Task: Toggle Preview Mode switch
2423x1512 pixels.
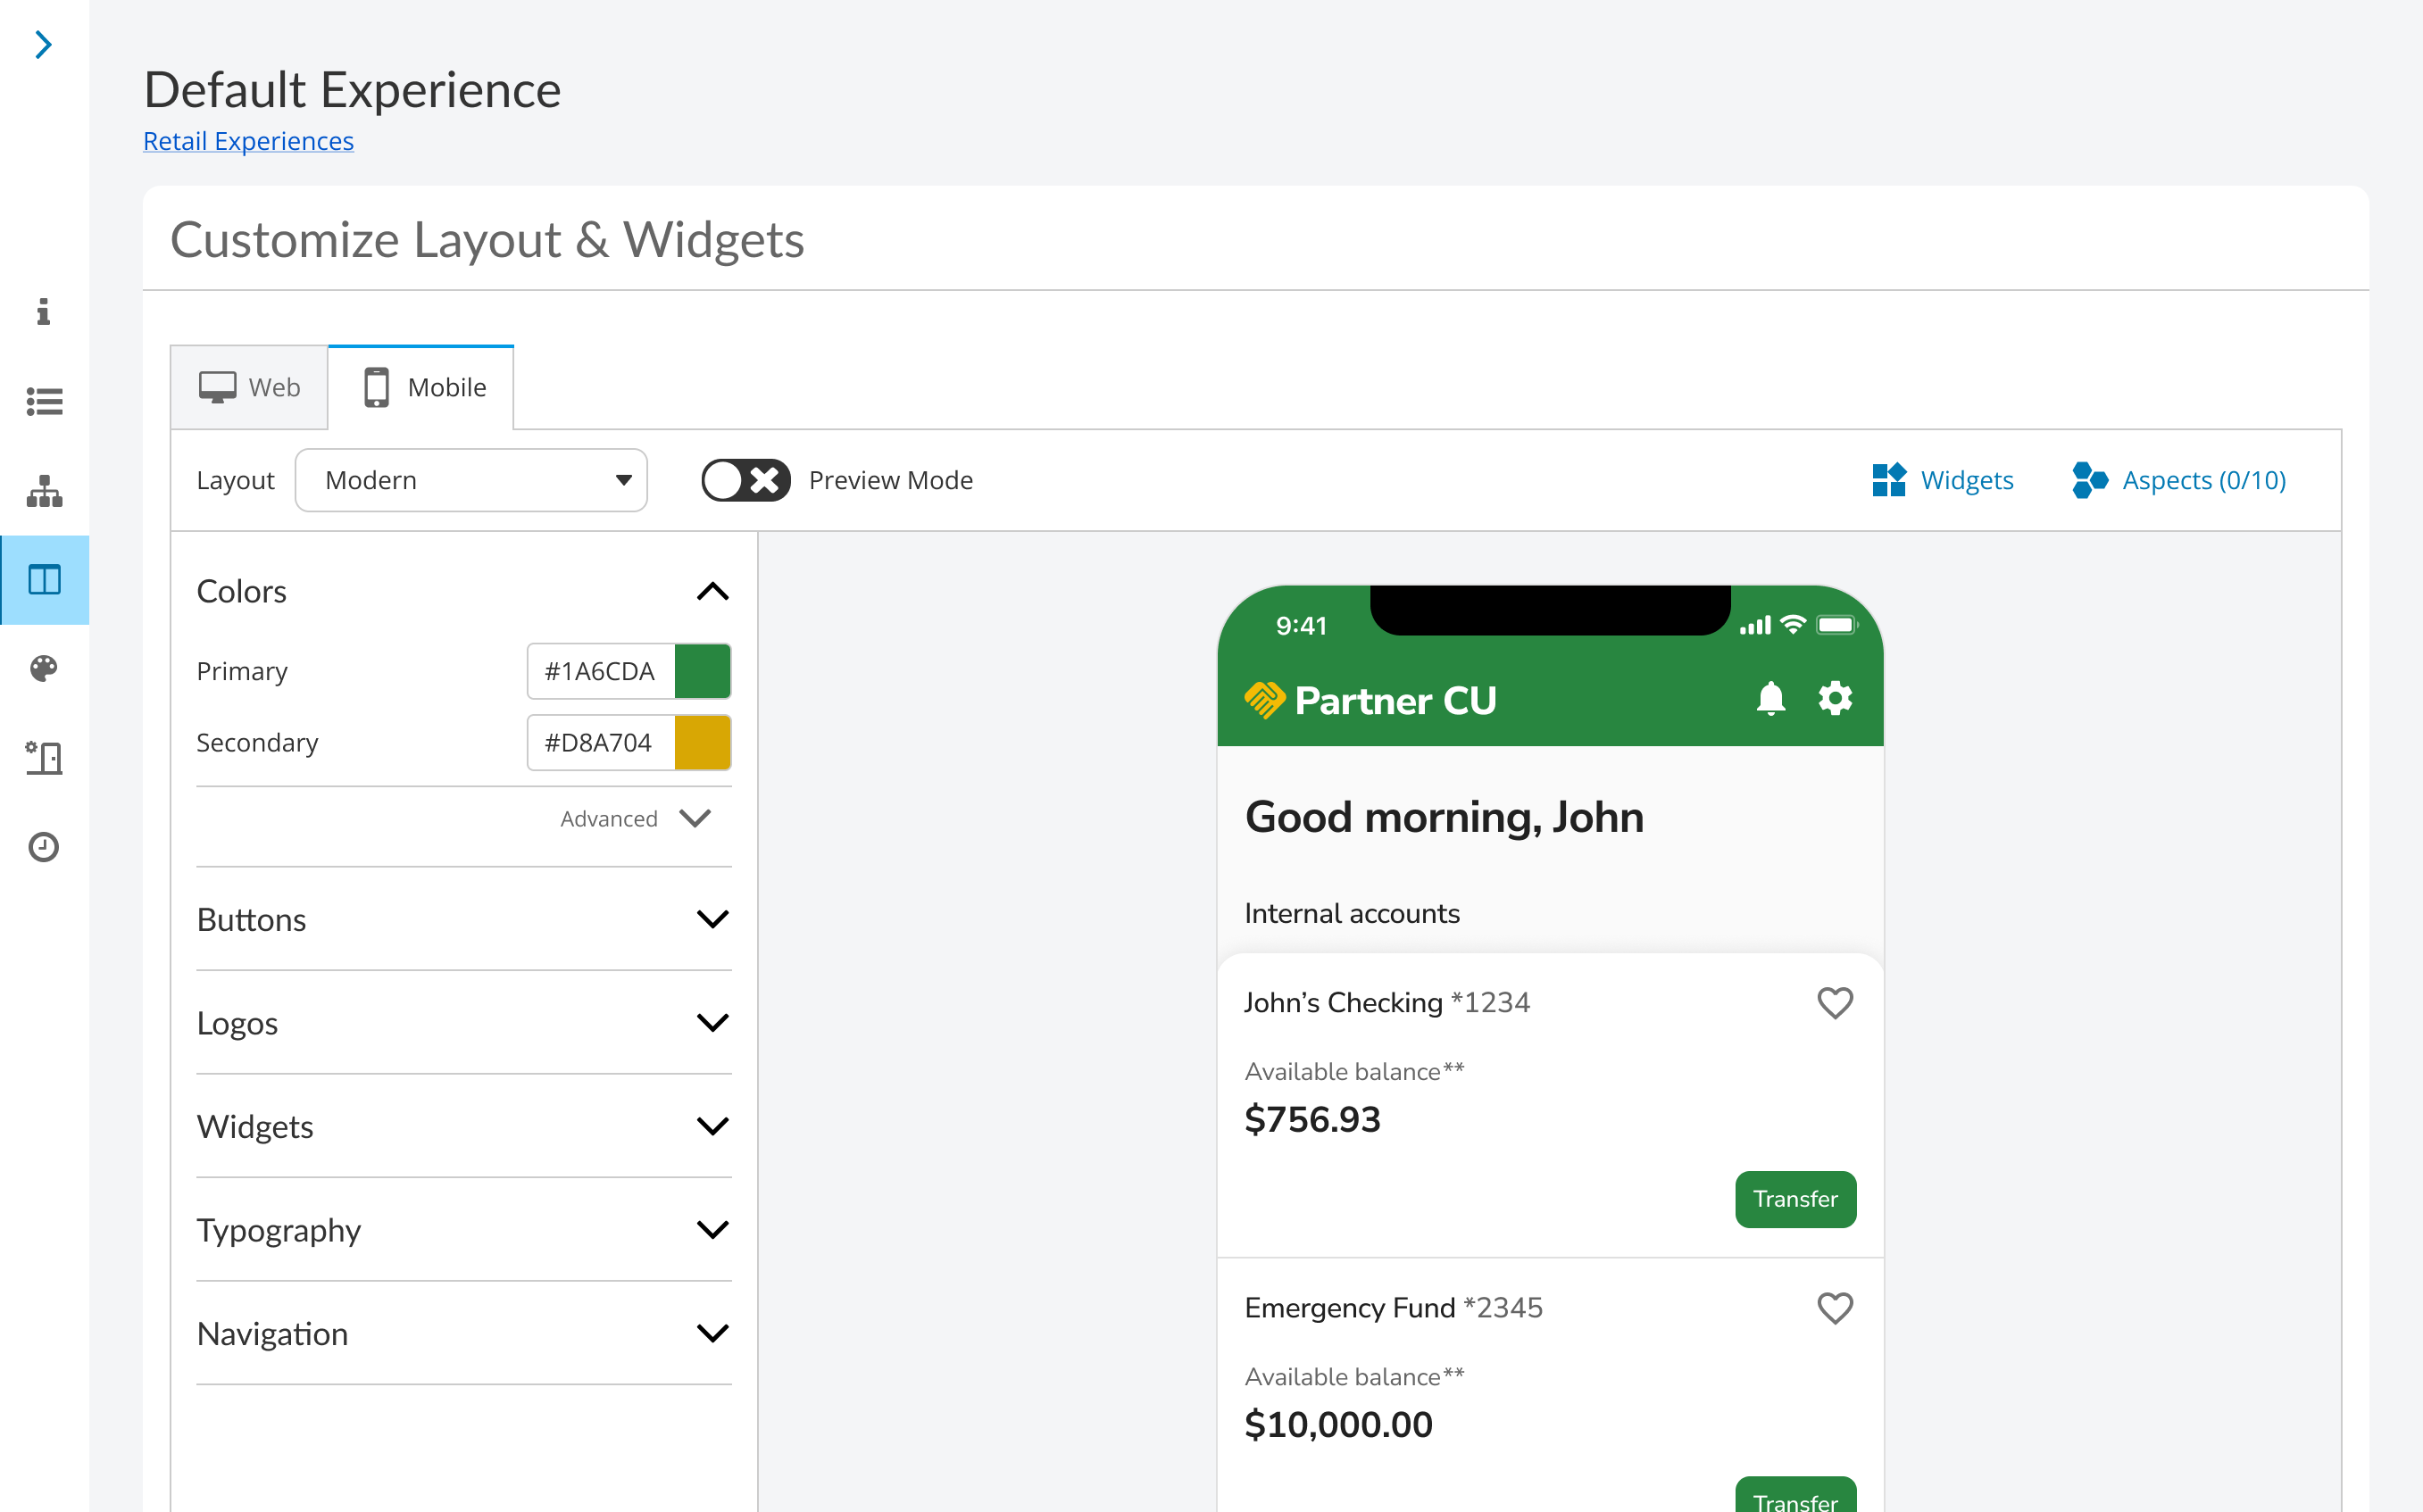Action: (745, 480)
